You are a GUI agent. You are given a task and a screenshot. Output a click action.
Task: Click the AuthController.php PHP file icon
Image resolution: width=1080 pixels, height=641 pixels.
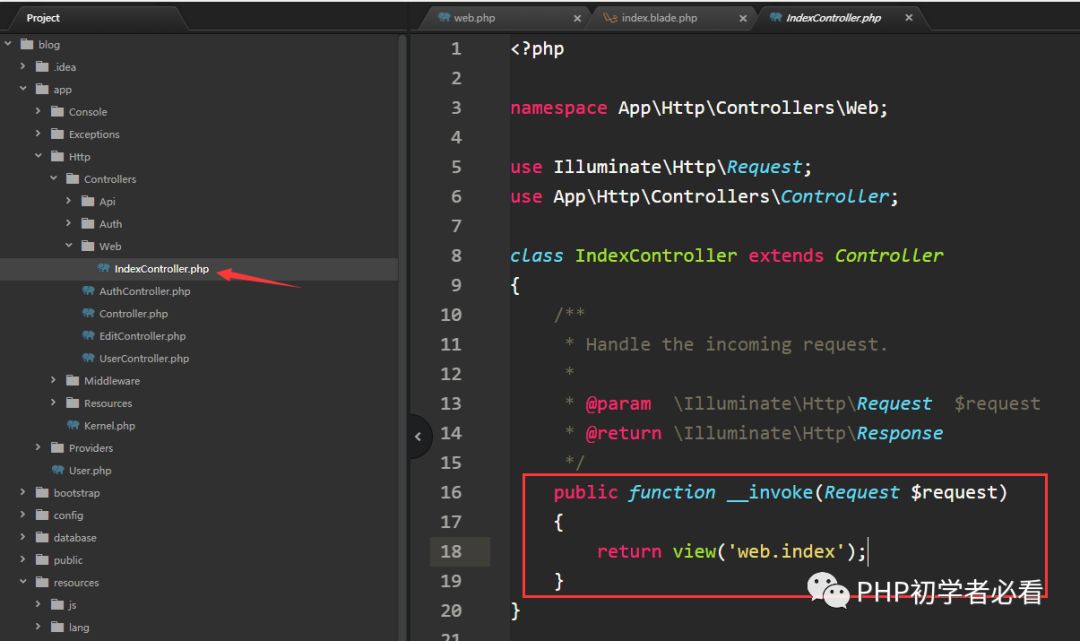pyautogui.click(x=88, y=291)
